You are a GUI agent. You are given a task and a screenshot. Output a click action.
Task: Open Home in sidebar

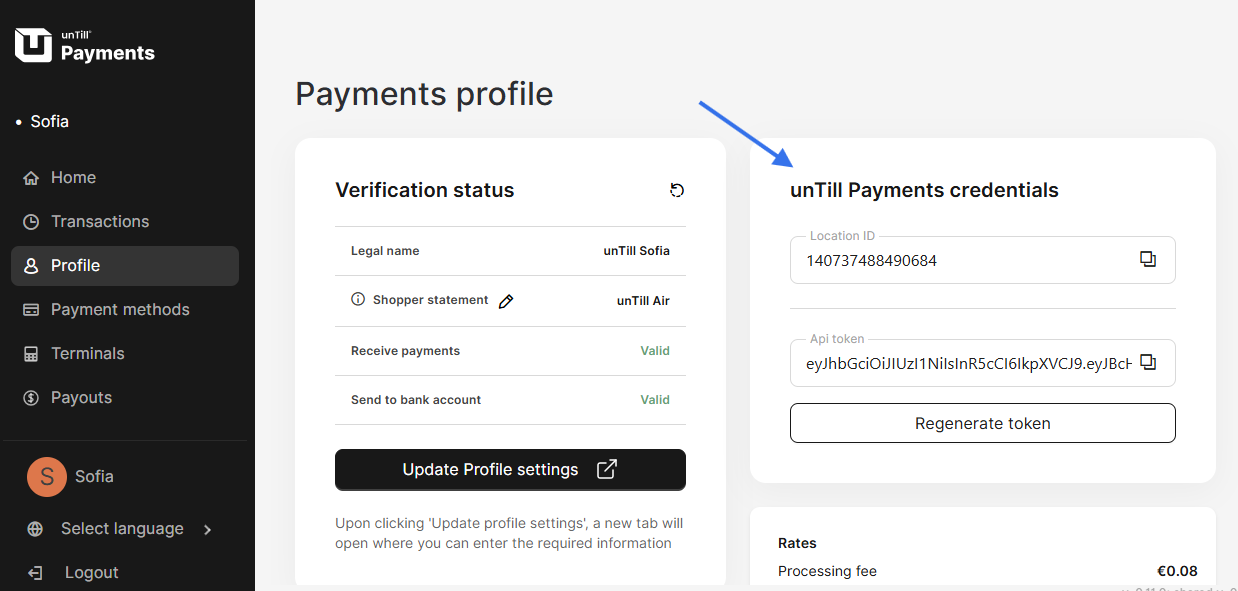(73, 177)
